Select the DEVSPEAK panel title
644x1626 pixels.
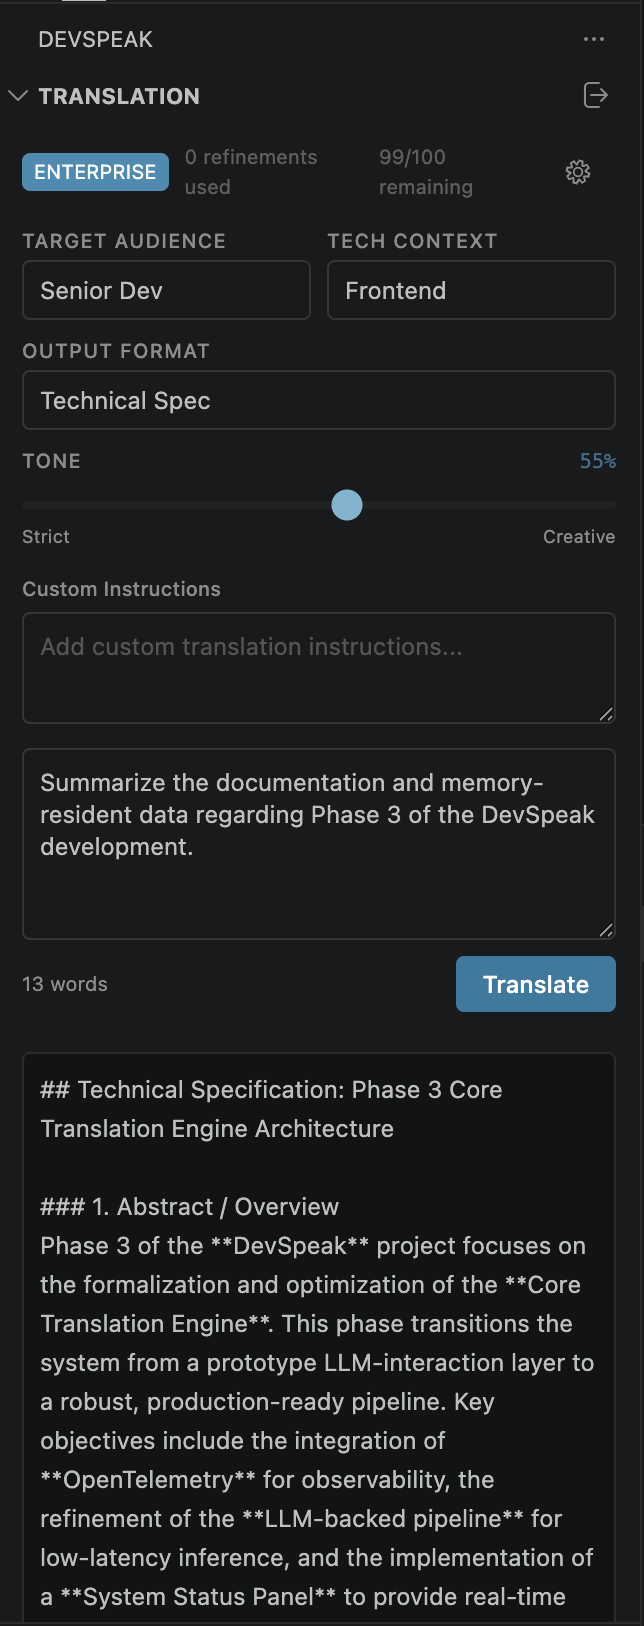tap(95, 39)
